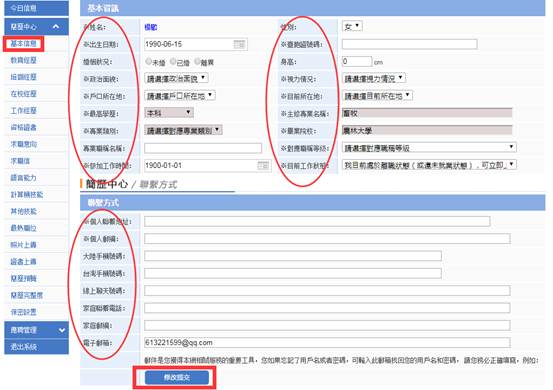Screen dimensions: 553x390
Task: Go to 資格證書 sidebar item
Action: click(x=24, y=127)
